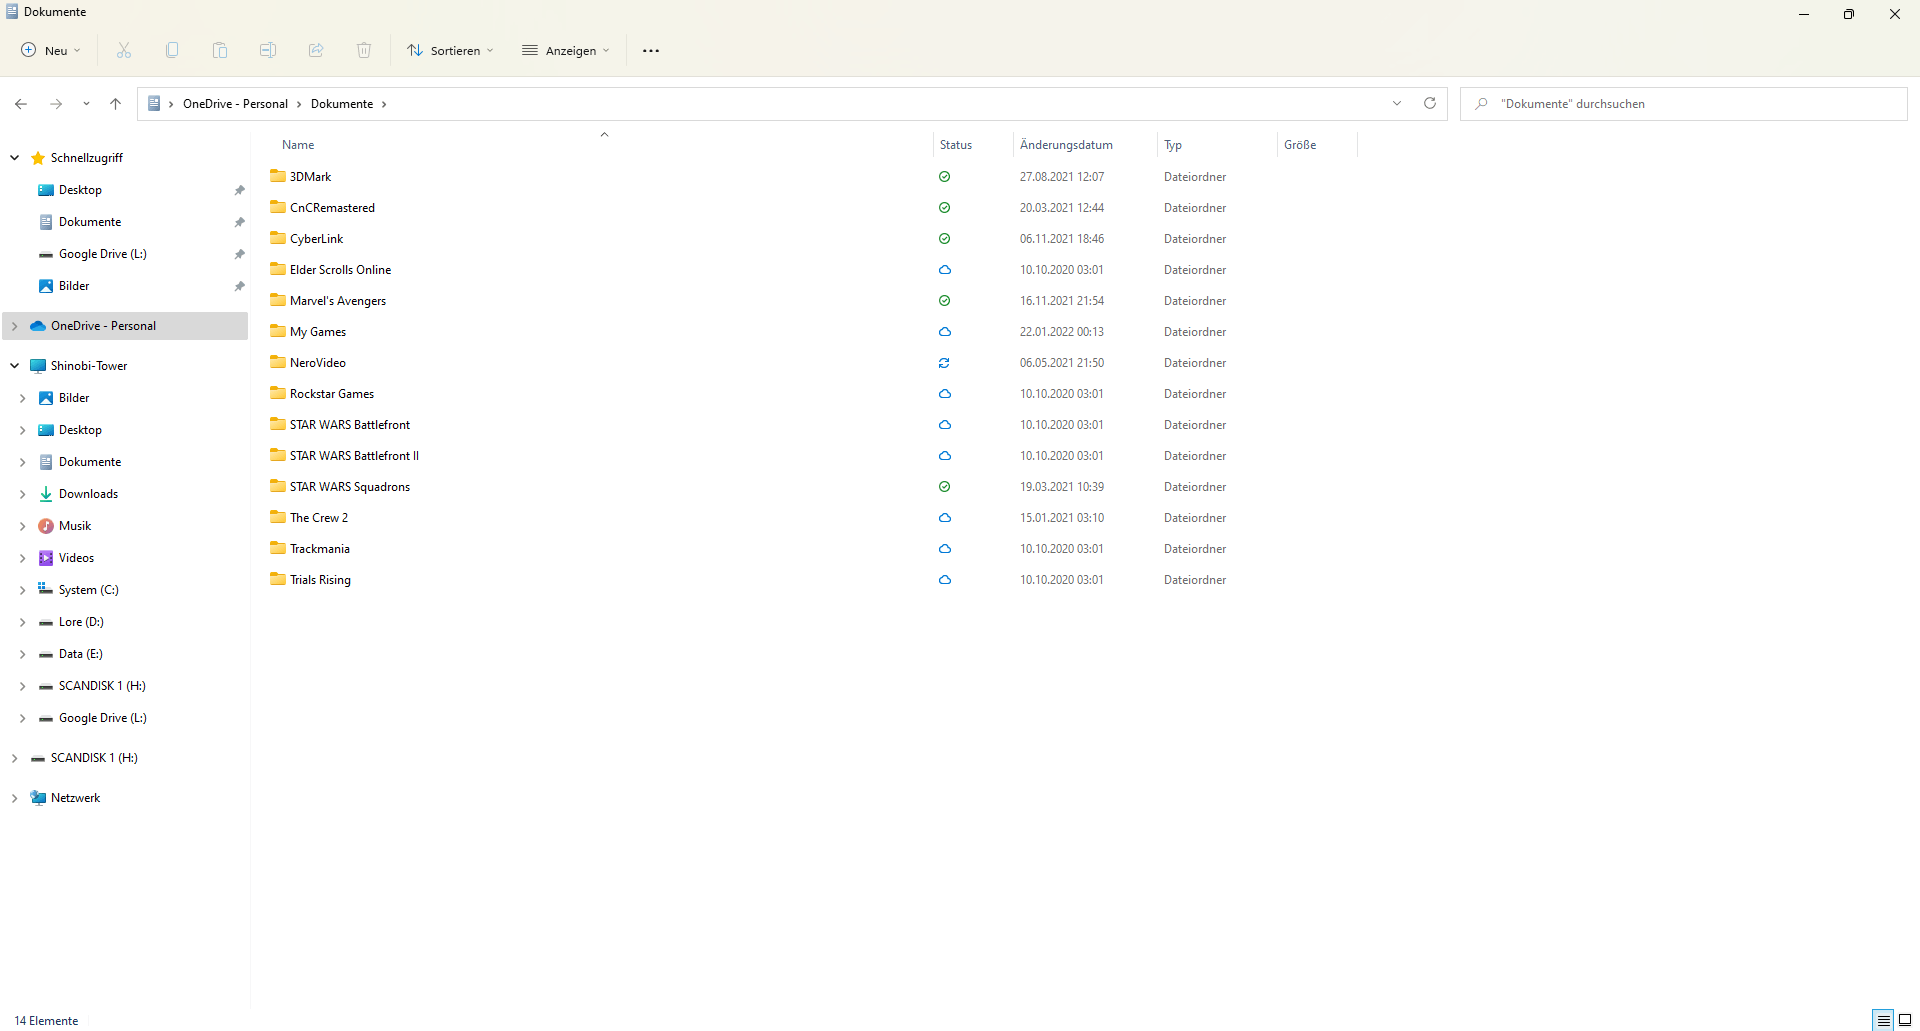Viewport: 1920px width, 1031px height.
Task: Collapse the Schnellzugriff tree section
Action: (x=15, y=158)
